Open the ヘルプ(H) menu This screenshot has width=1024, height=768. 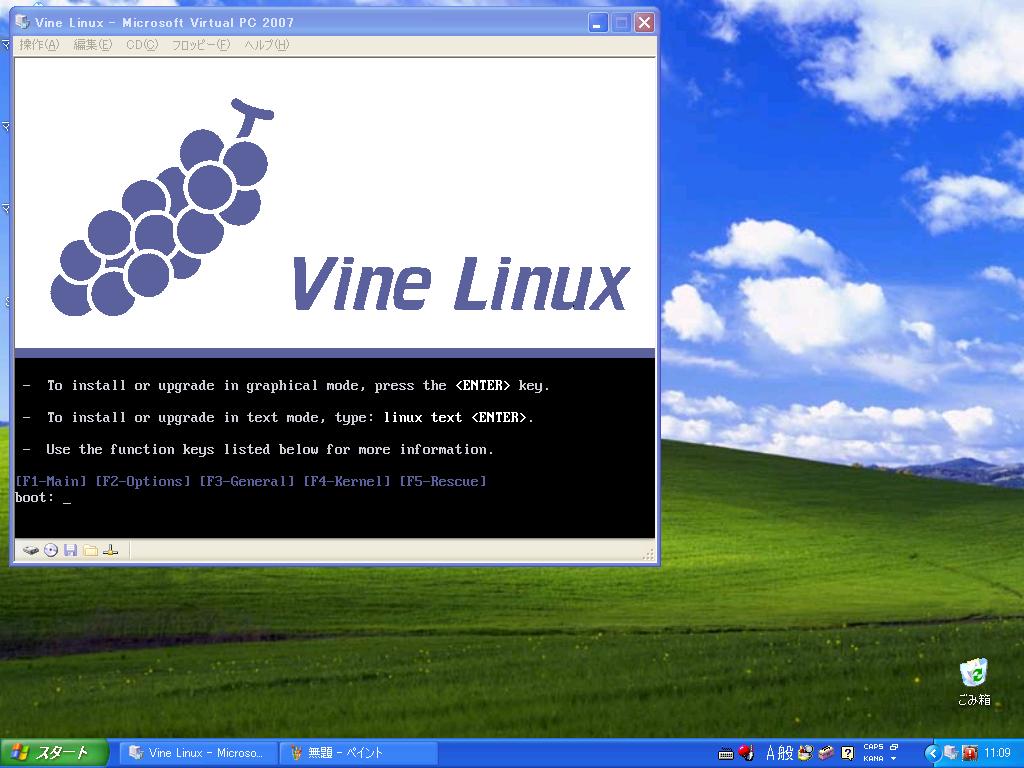266,45
